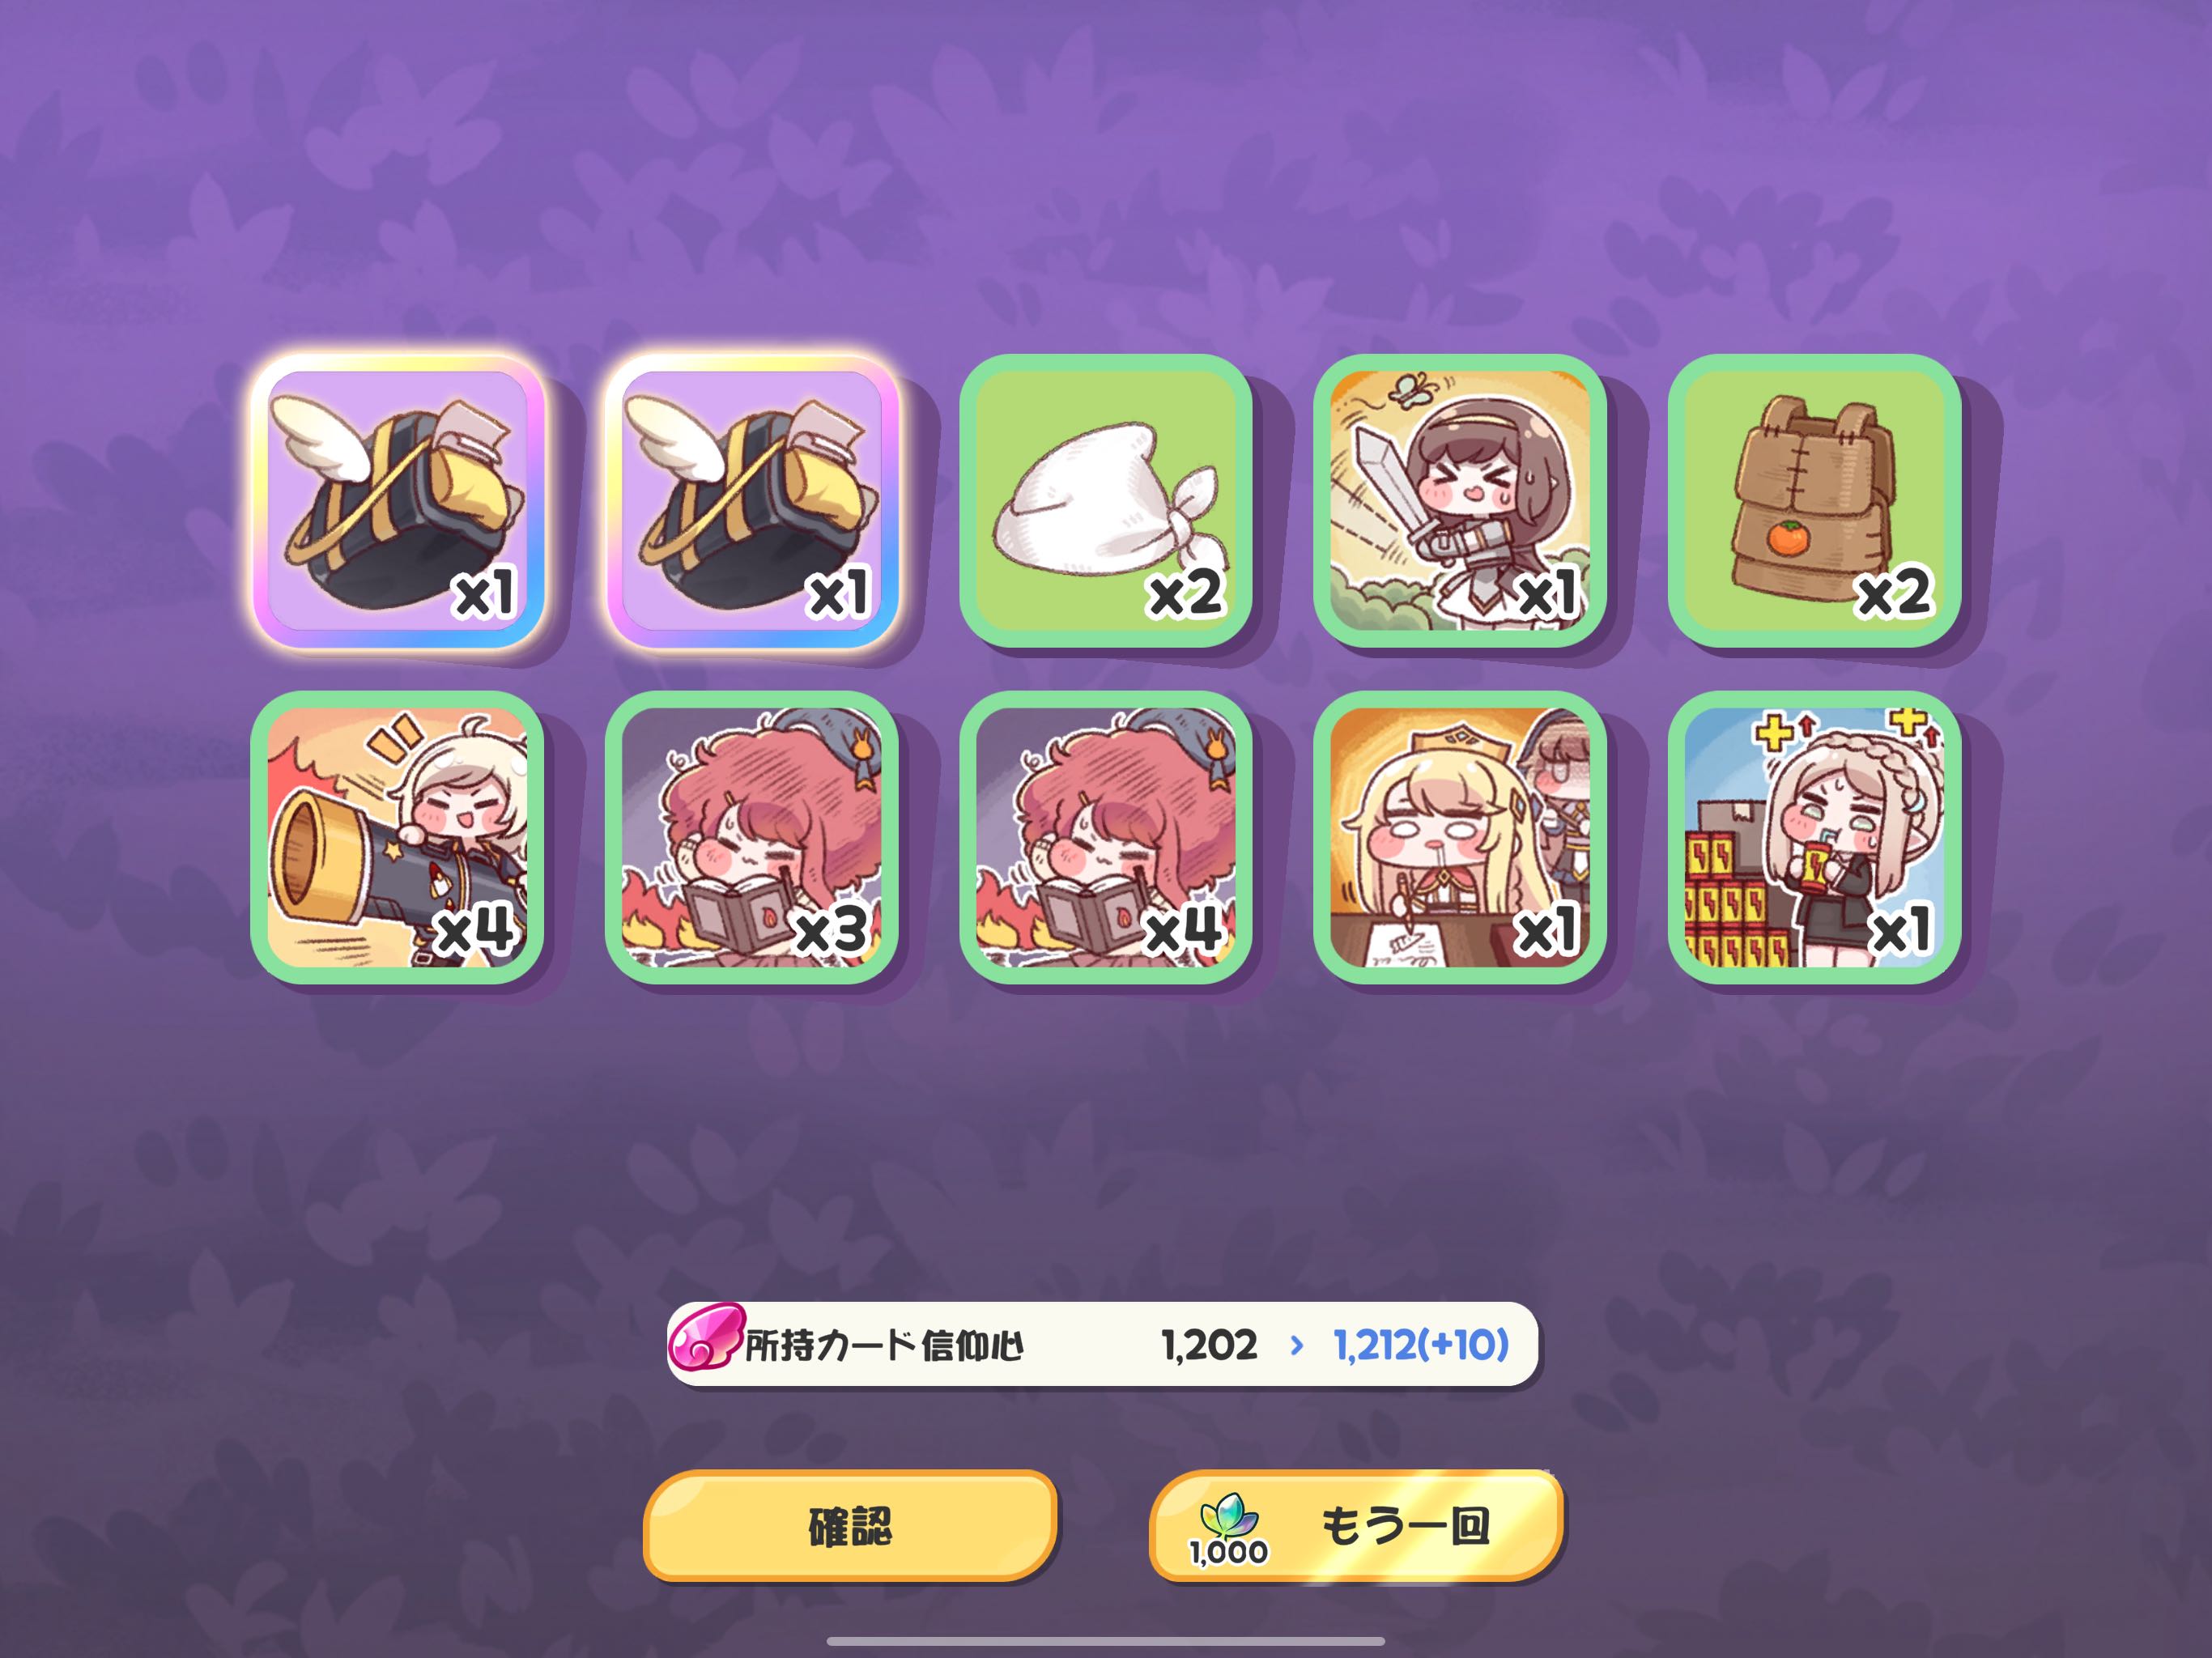
Task: Open the red-haired reading girl card x4
Action: 1106,838
